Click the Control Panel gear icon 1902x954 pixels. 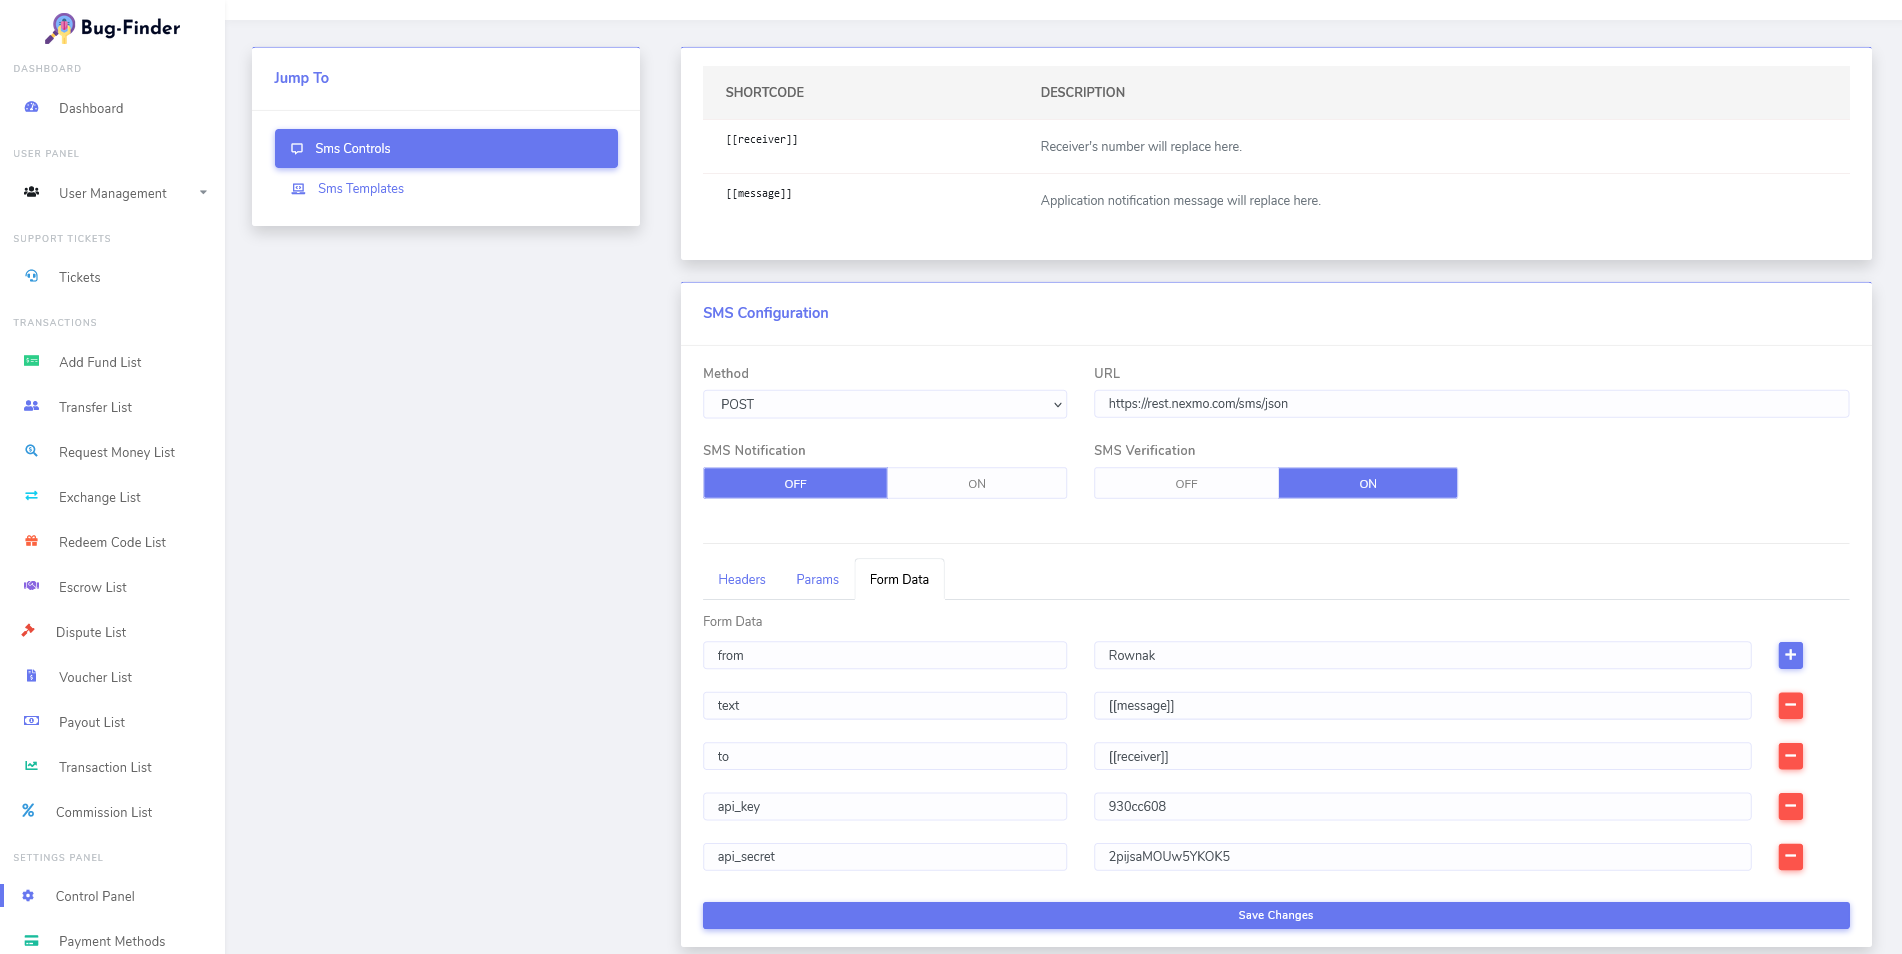tap(28, 896)
